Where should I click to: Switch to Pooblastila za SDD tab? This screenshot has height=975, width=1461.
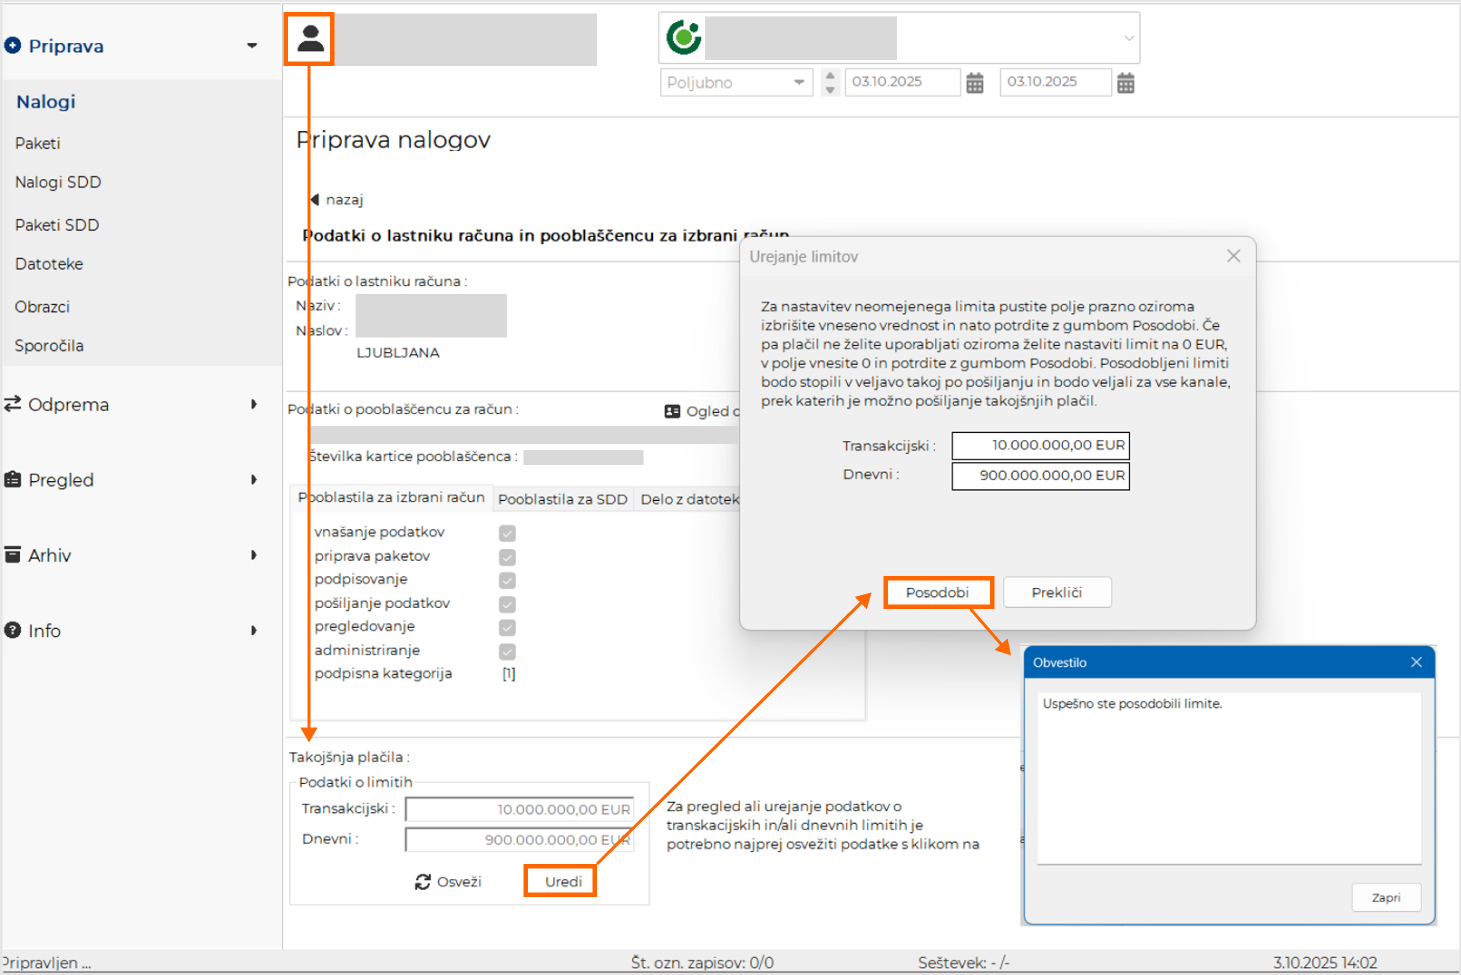point(562,499)
